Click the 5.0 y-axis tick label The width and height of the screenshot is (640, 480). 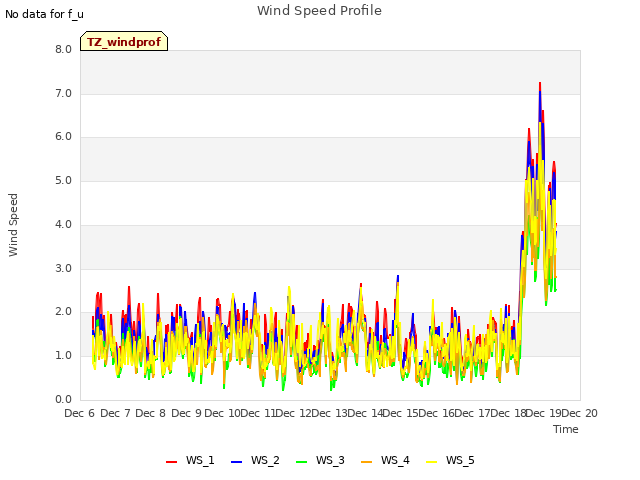63,180
